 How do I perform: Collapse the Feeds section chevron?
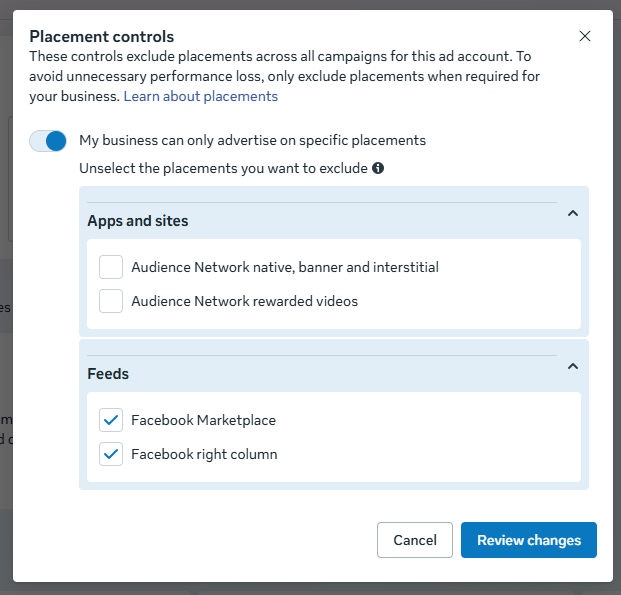click(x=572, y=366)
